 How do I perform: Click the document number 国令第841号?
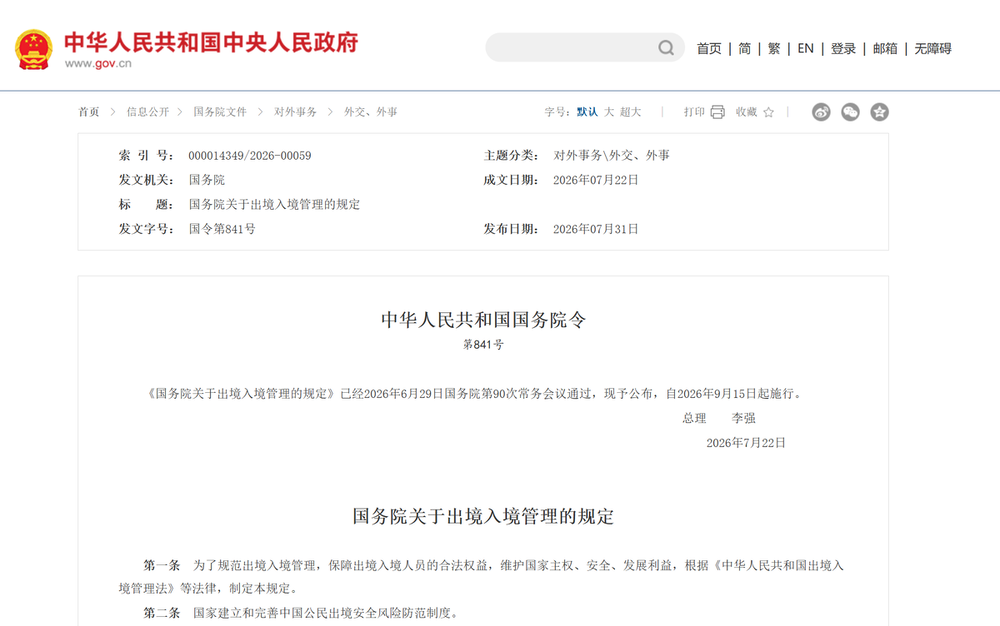222,229
